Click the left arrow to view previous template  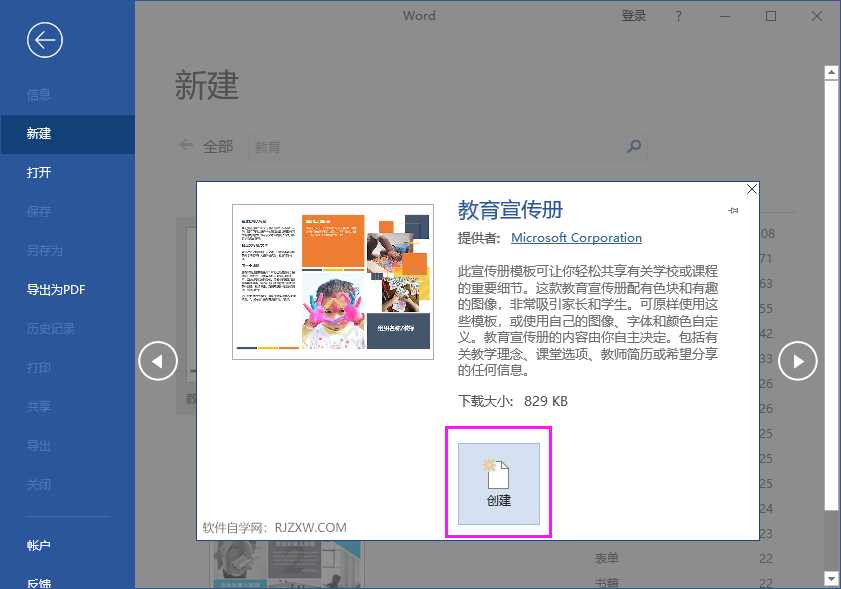pos(157,361)
